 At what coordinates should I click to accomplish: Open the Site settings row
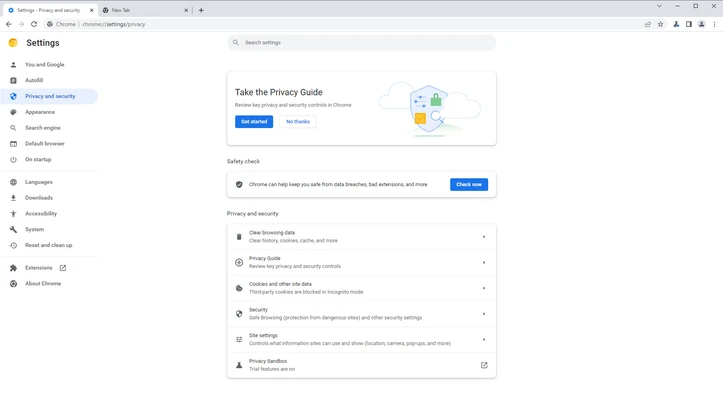[362, 340]
